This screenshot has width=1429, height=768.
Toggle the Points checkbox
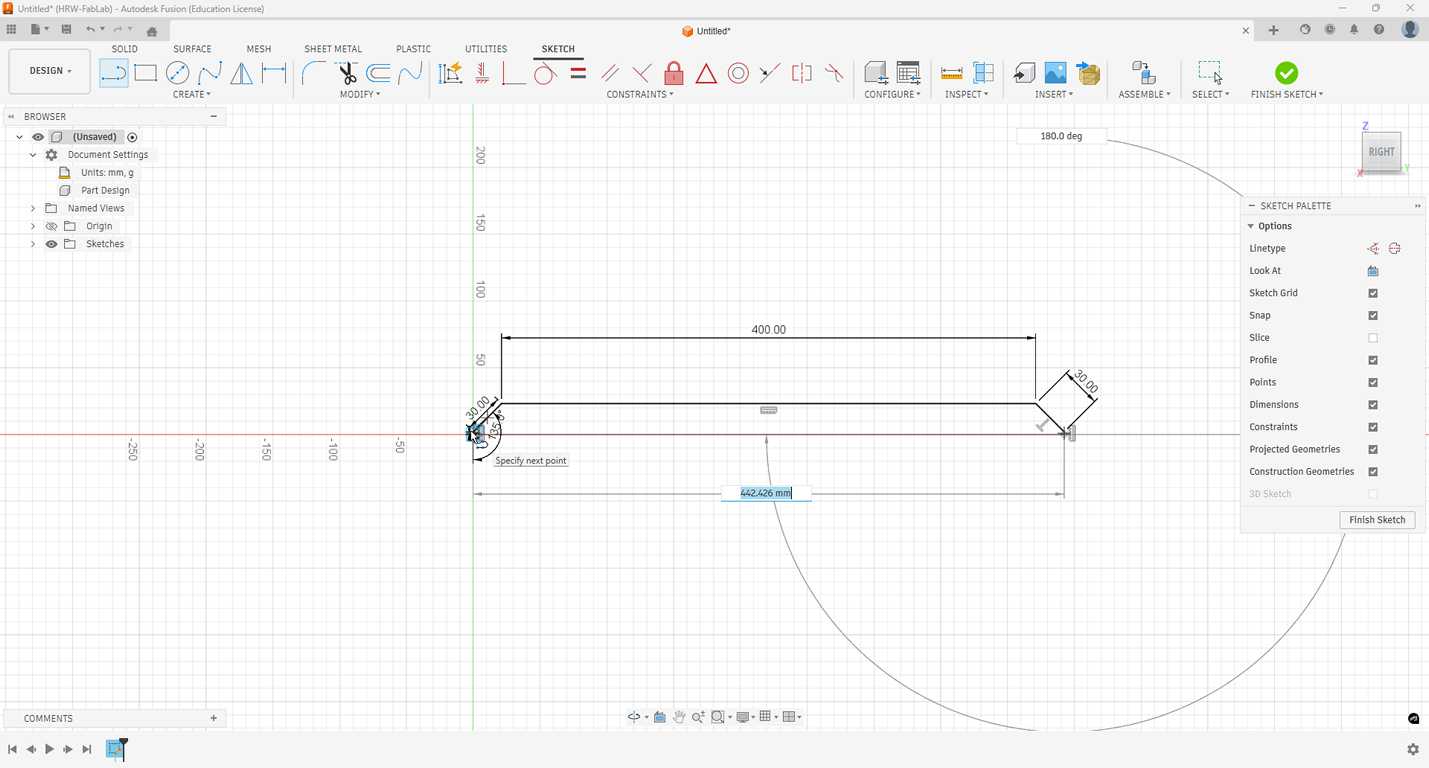click(1373, 382)
